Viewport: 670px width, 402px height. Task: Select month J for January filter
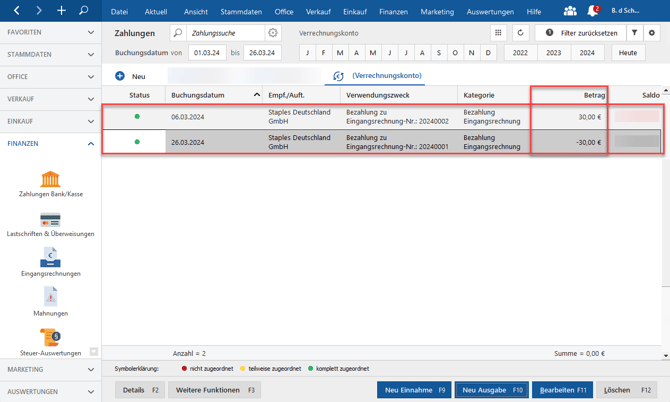tap(308, 53)
